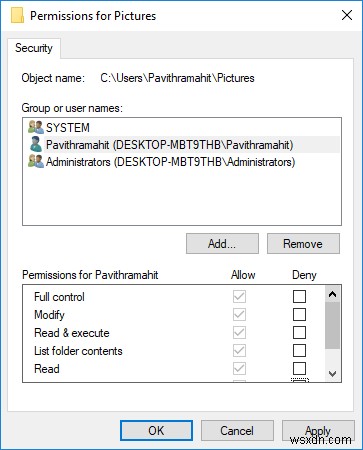Click the Read & execute permission label
The width and height of the screenshot is (363, 450).
[72, 333]
